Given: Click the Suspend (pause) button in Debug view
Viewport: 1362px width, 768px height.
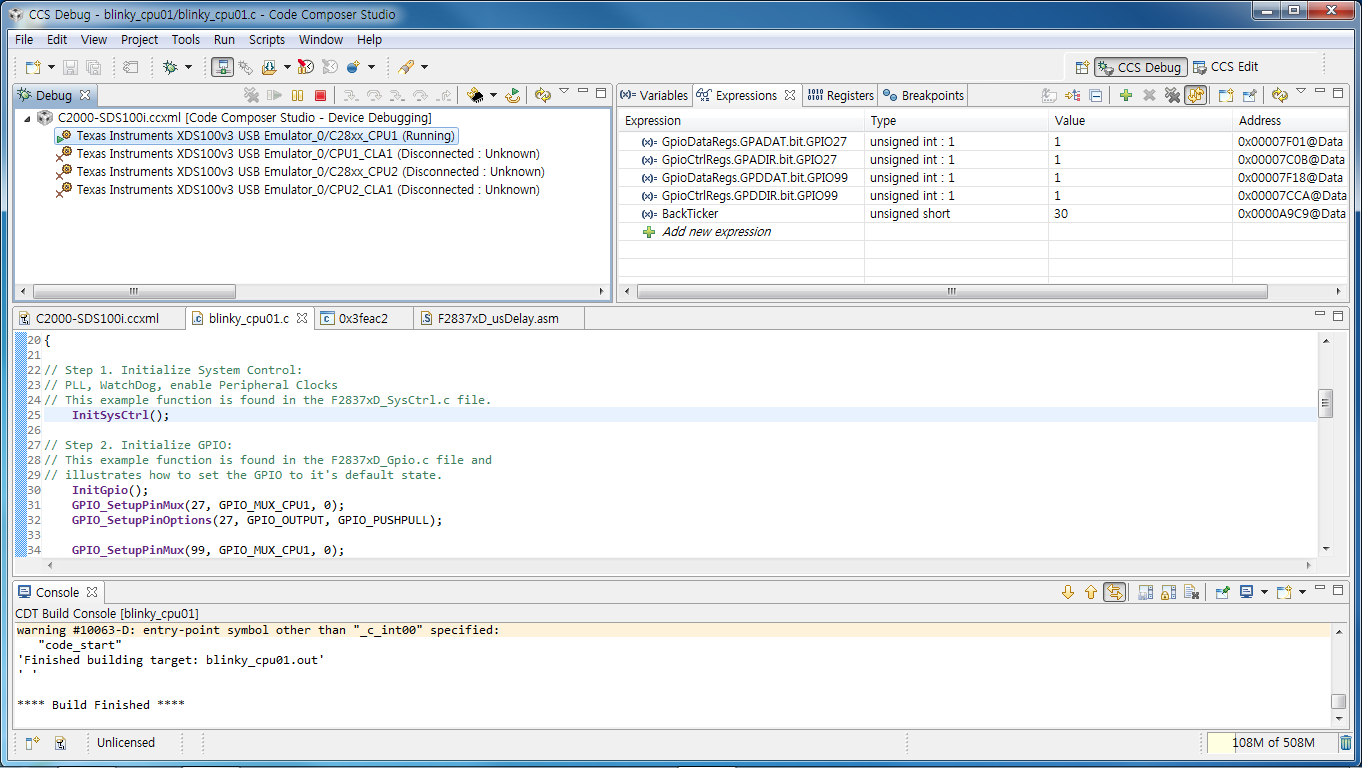Looking at the screenshot, I should 297,95.
